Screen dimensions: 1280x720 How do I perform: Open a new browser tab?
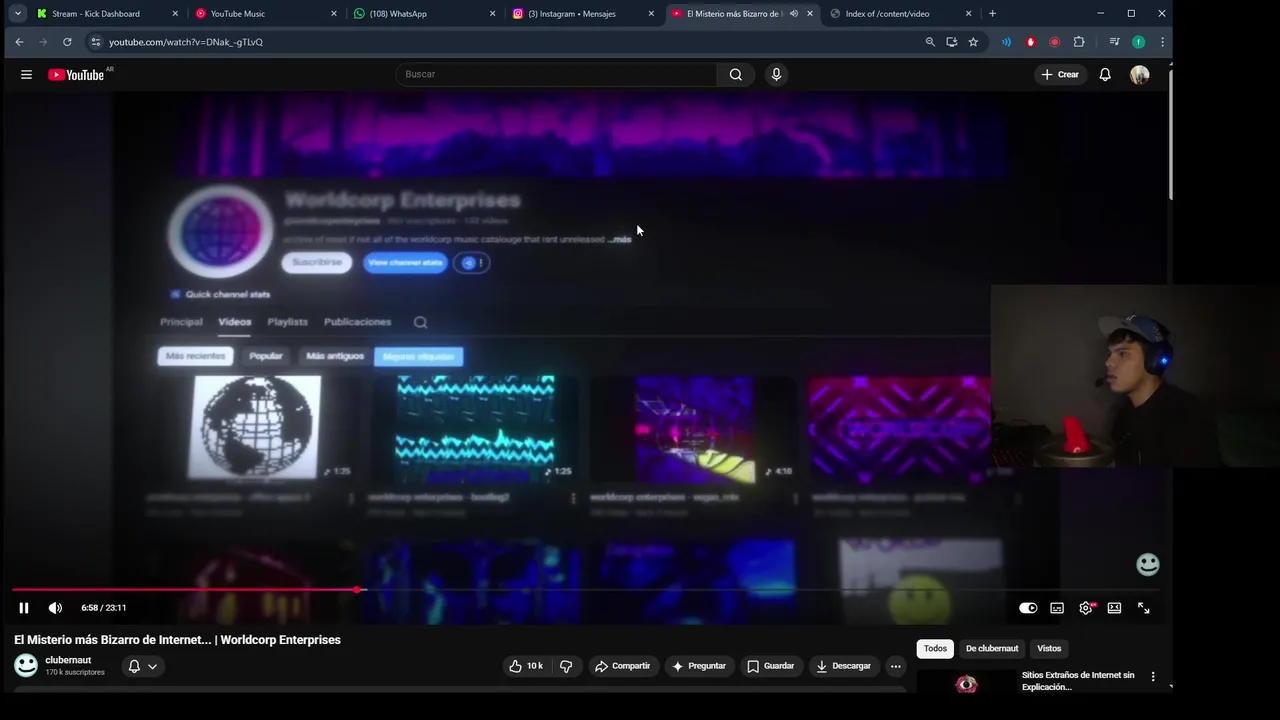(x=992, y=14)
